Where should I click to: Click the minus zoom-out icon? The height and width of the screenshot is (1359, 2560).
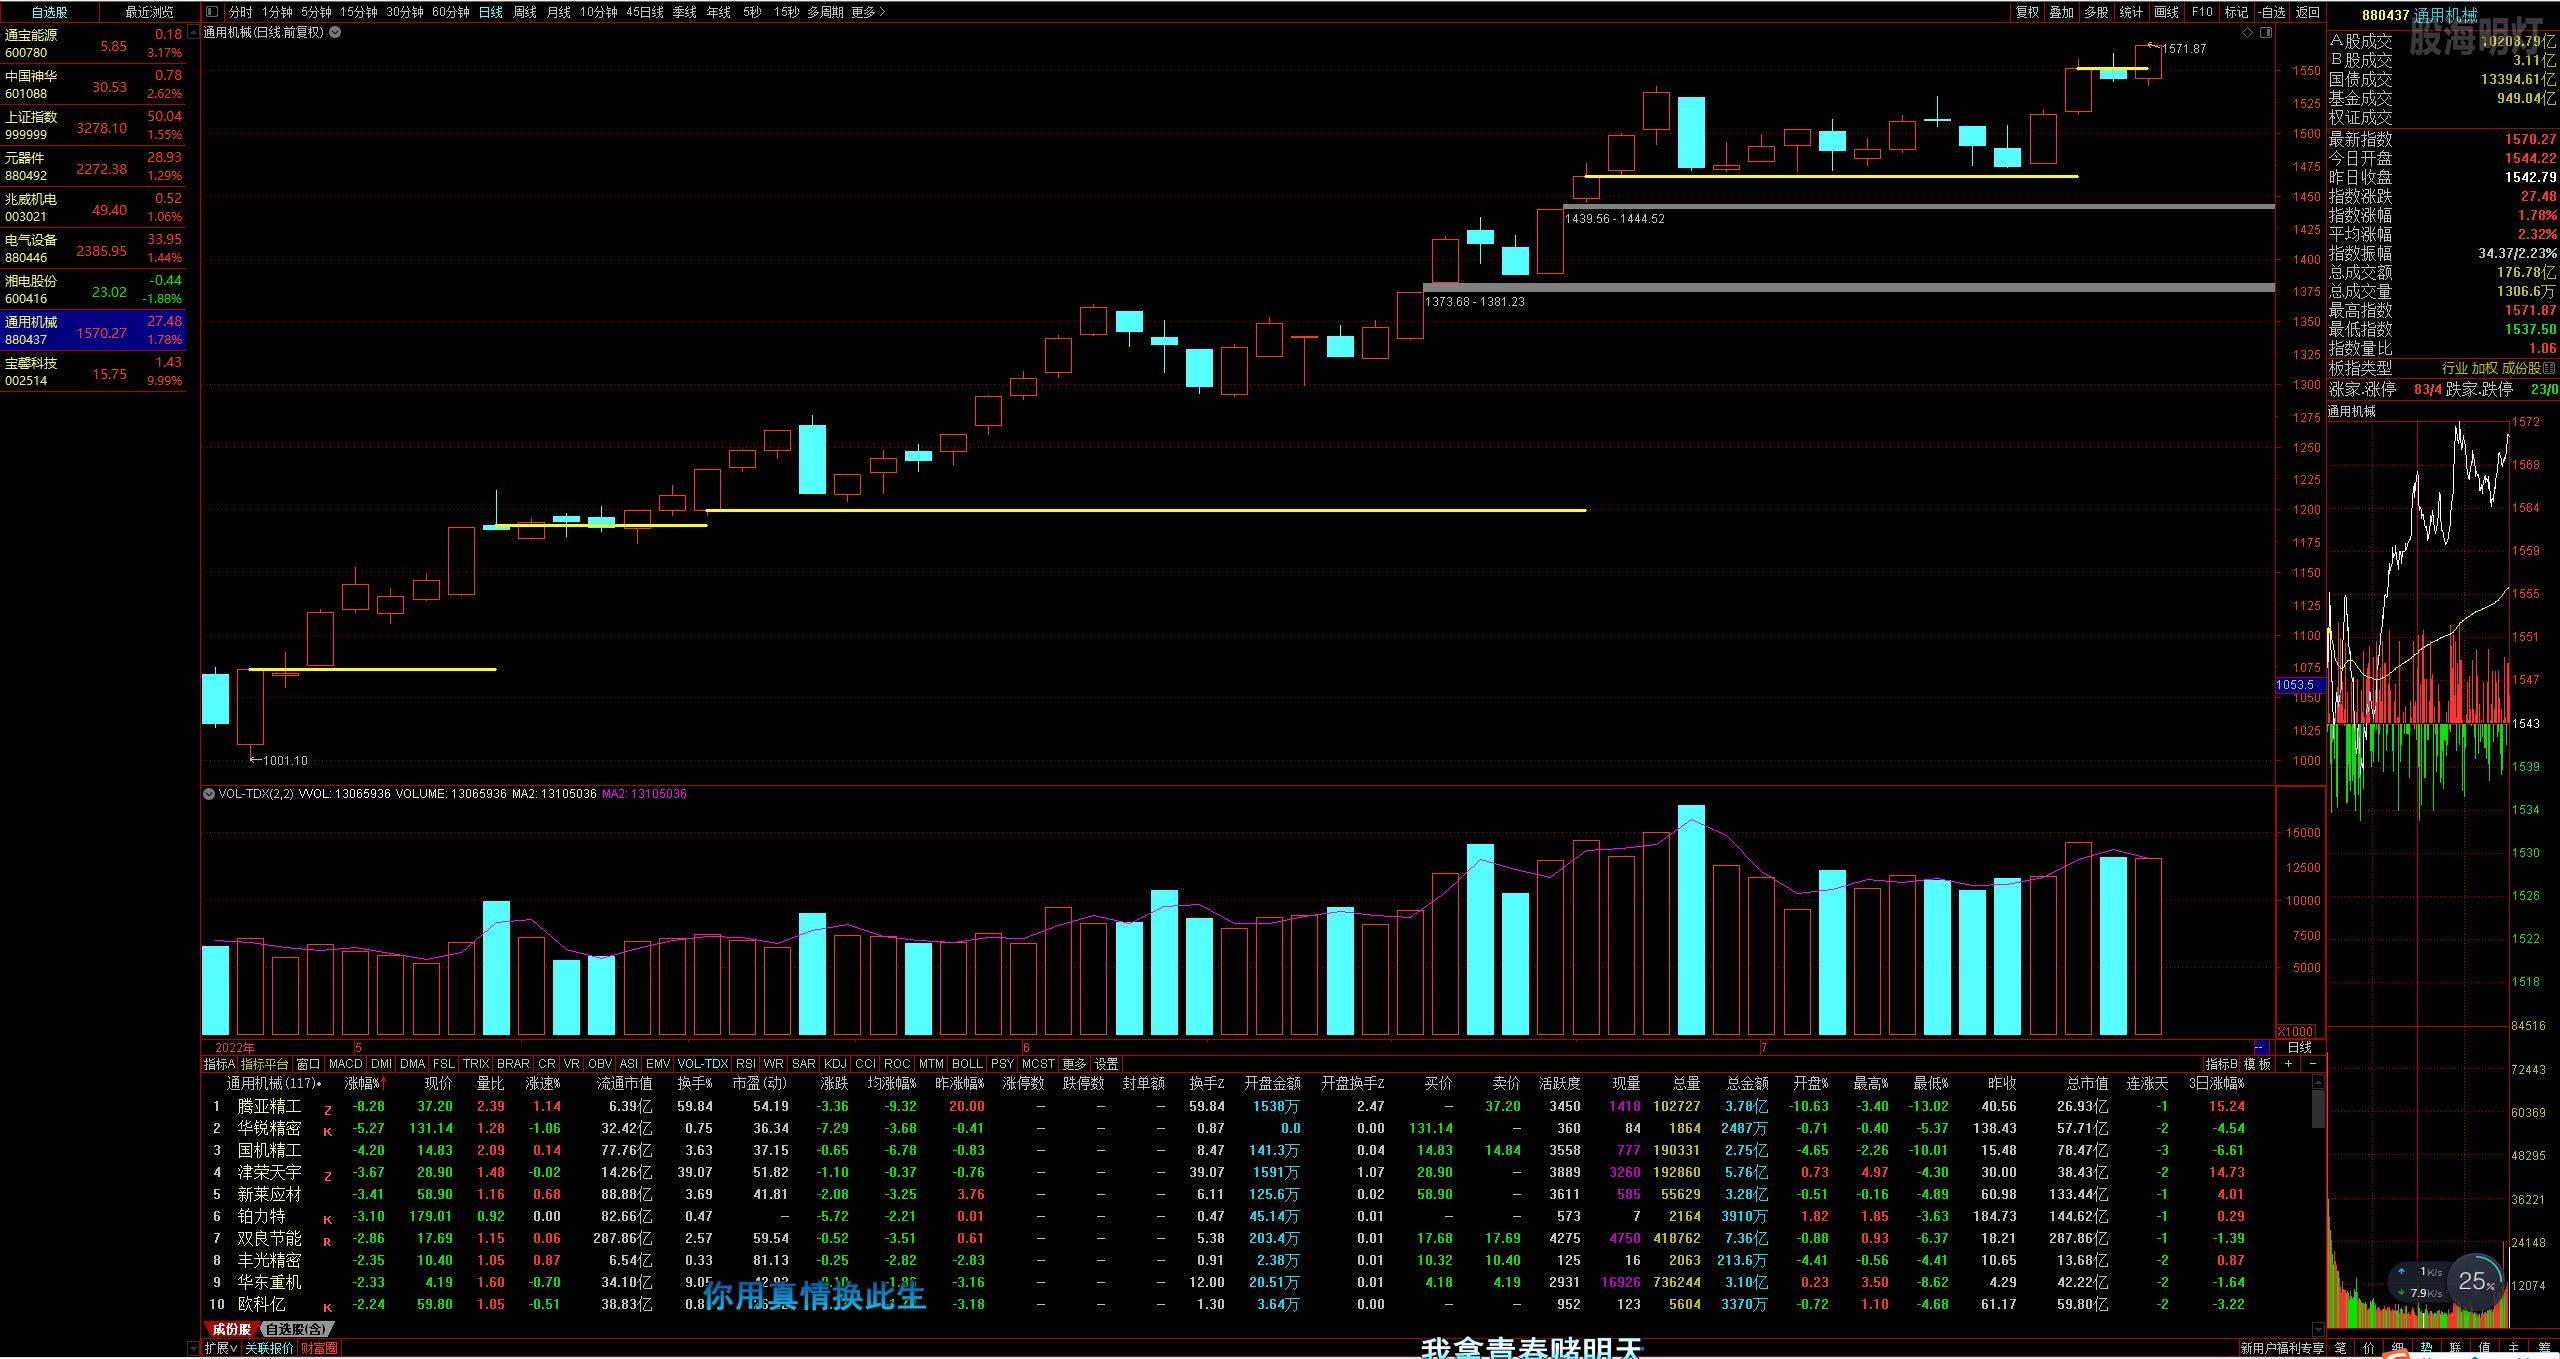click(2313, 1064)
